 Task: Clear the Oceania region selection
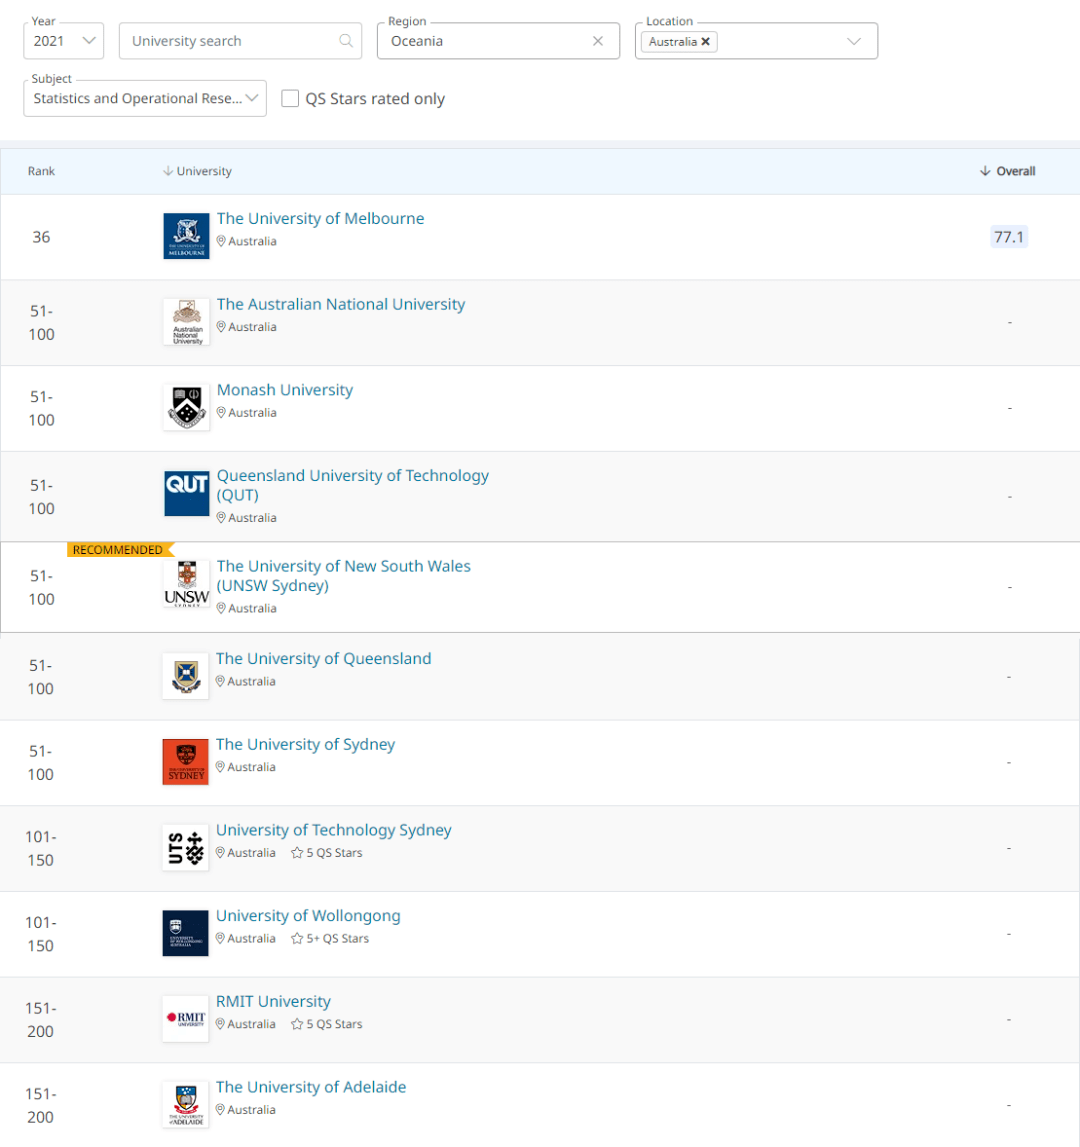598,41
